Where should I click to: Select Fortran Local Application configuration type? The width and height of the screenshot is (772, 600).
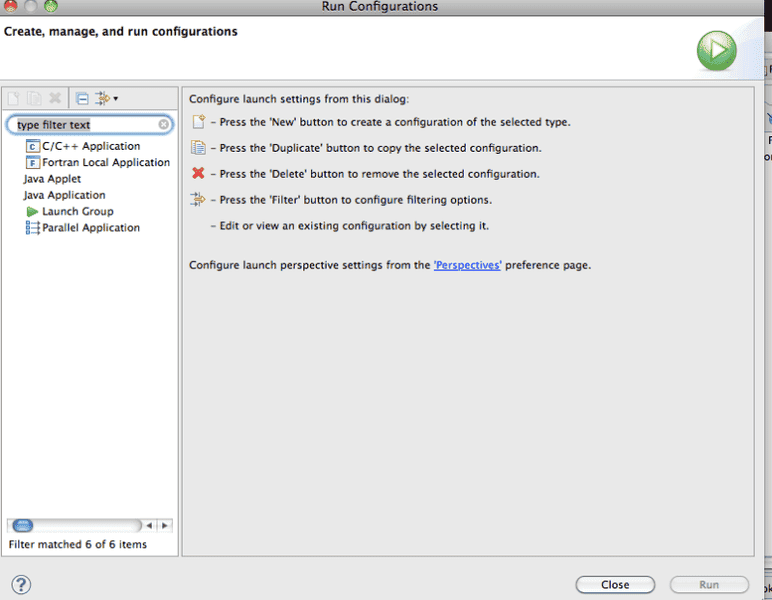pyautogui.click(x=105, y=162)
